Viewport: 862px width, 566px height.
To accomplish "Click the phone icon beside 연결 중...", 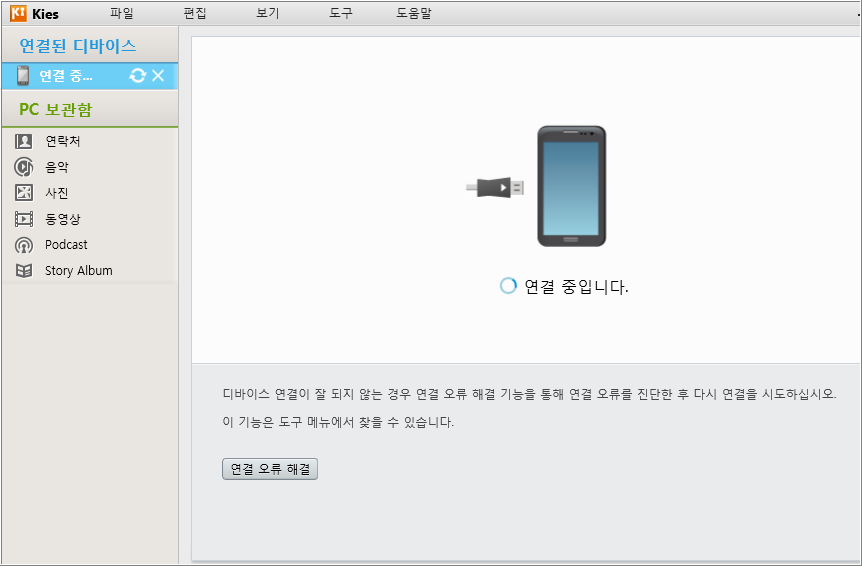I will click(23, 76).
